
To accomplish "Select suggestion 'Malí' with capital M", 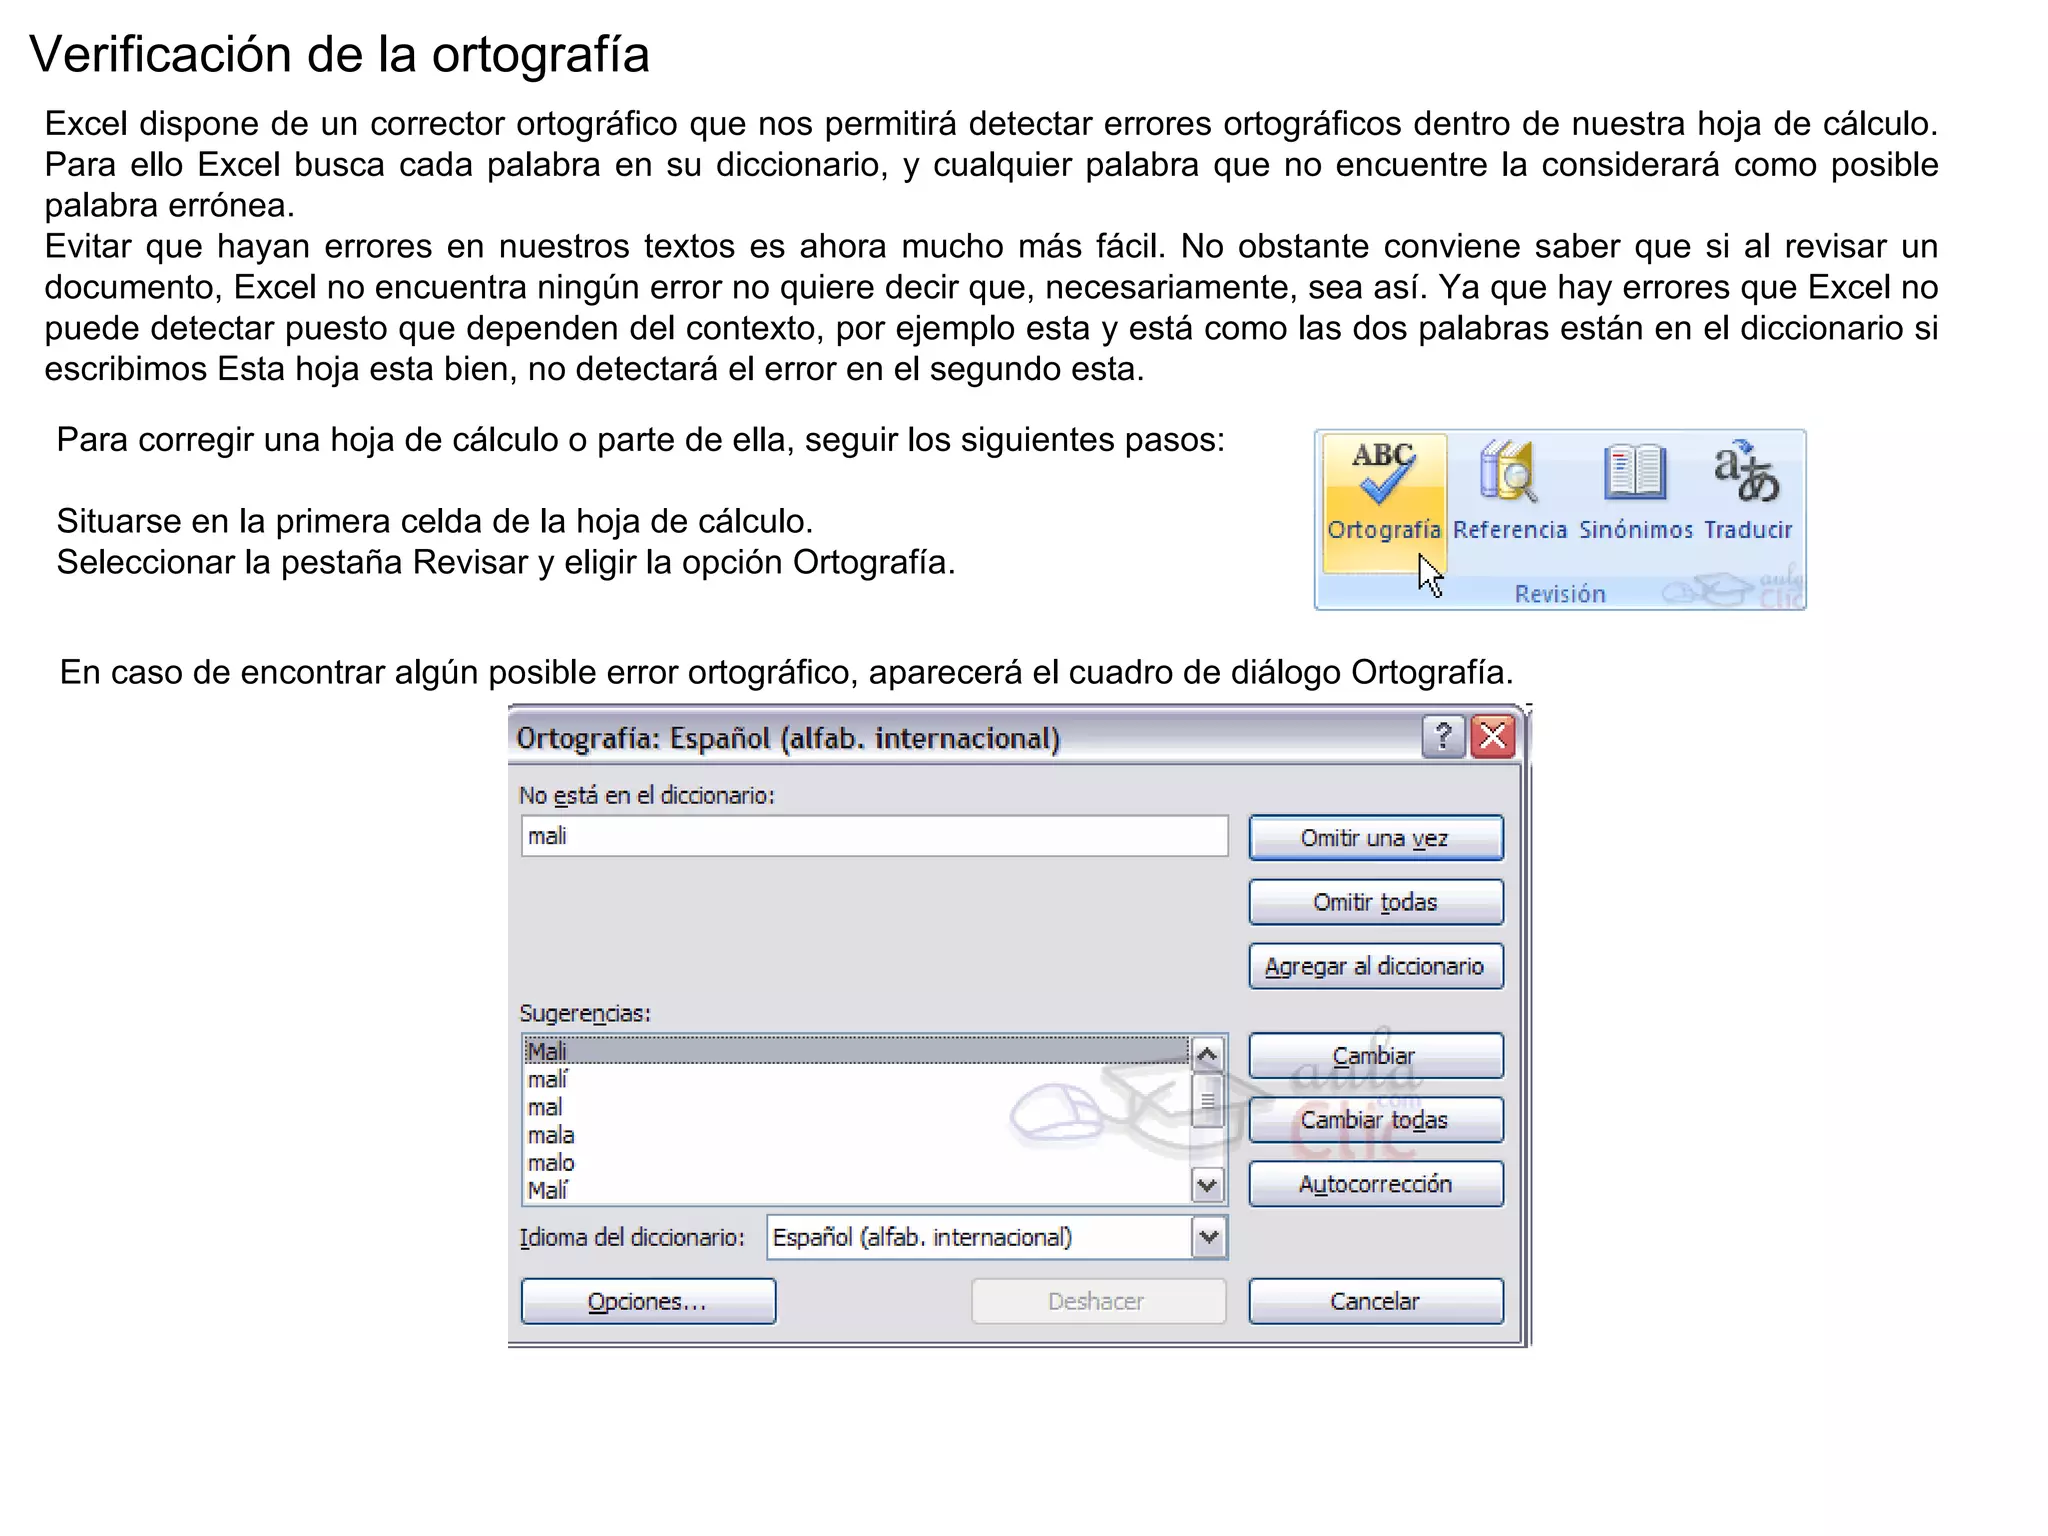I will tap(857, 1190).
